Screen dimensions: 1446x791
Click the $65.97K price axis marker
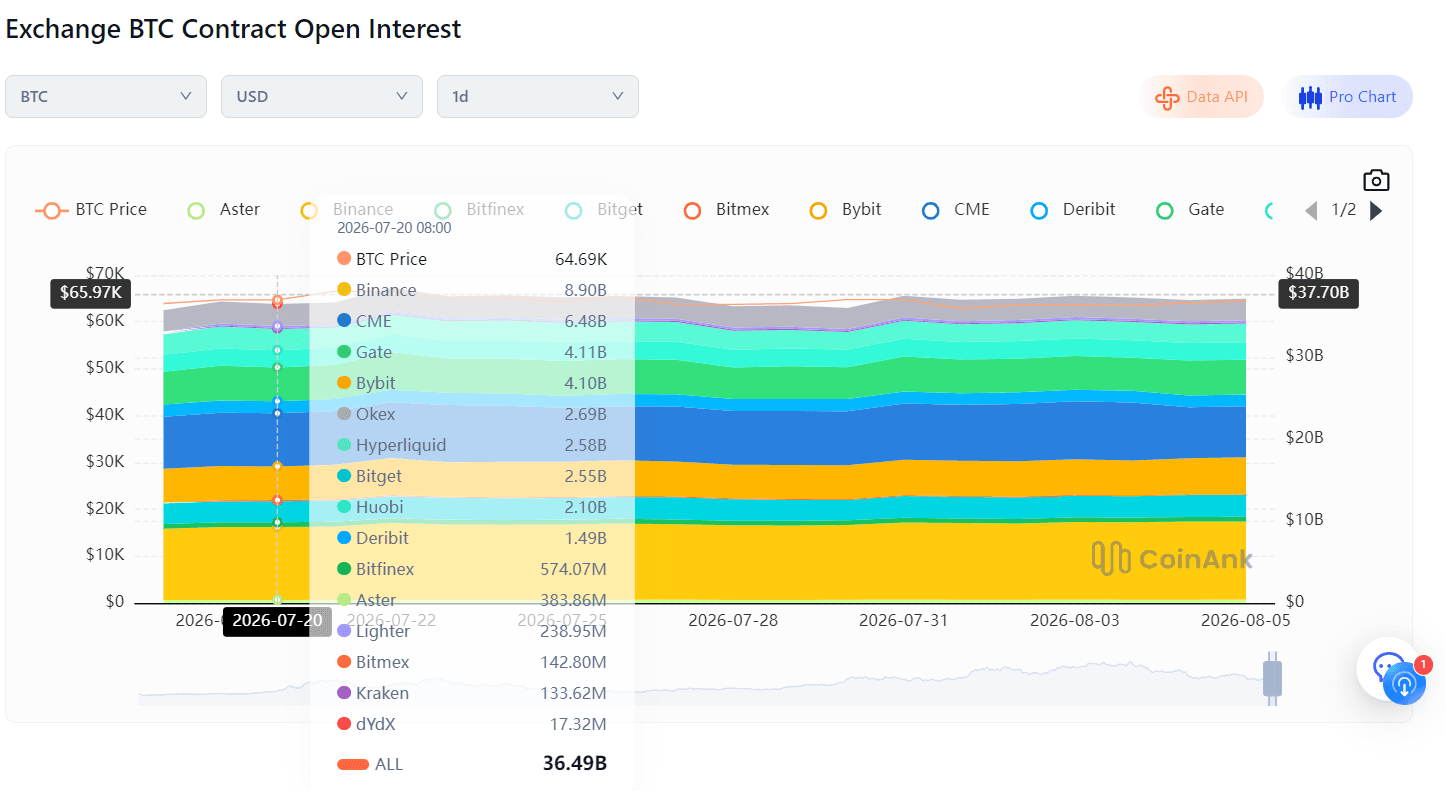click(x=91, y=293)
